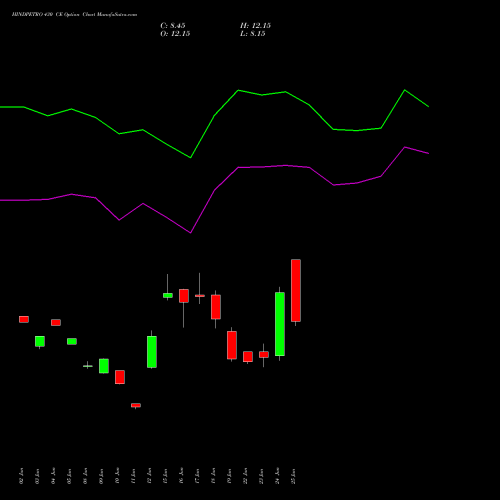This screenshot has height=500, width=500.
Task: Select the green candle for 12 Jun
Action: 152,352
